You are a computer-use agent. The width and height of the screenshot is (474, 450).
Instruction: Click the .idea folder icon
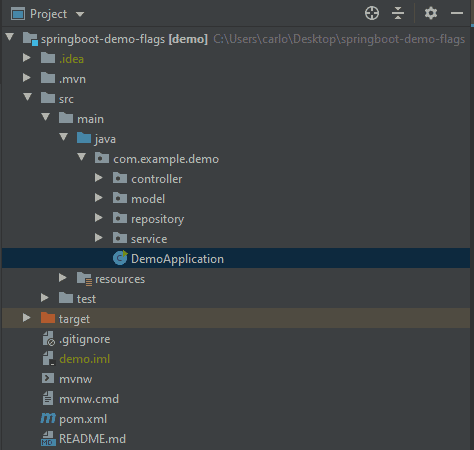[48, 58]
